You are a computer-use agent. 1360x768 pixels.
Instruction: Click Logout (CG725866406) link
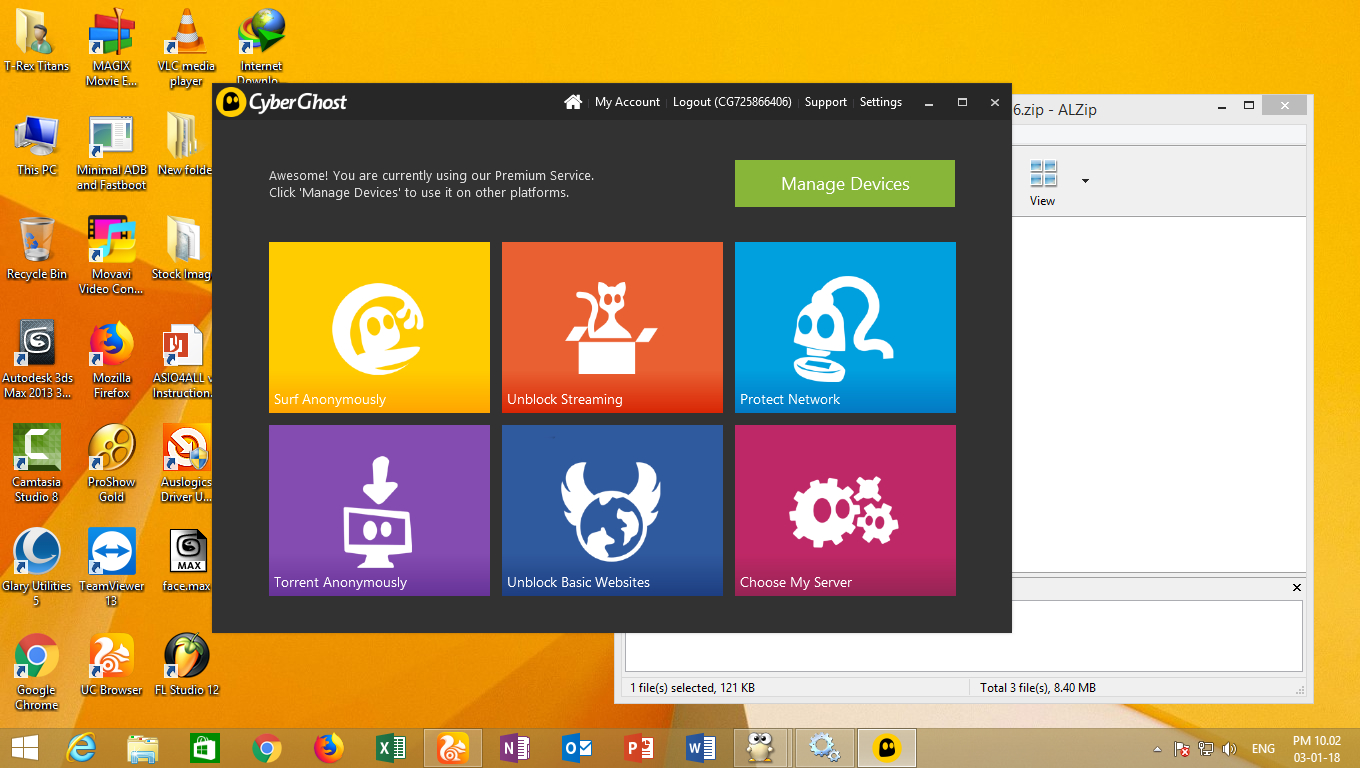[x=732, y=102]
